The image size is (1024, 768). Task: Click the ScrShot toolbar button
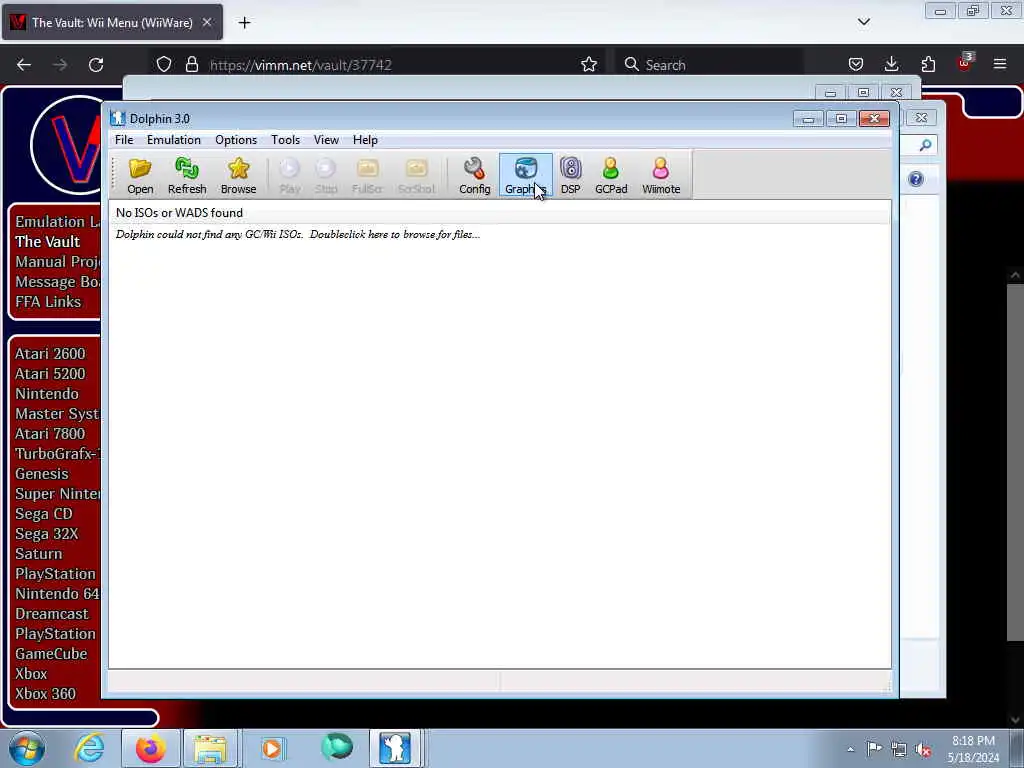click(x=416, y=176)
